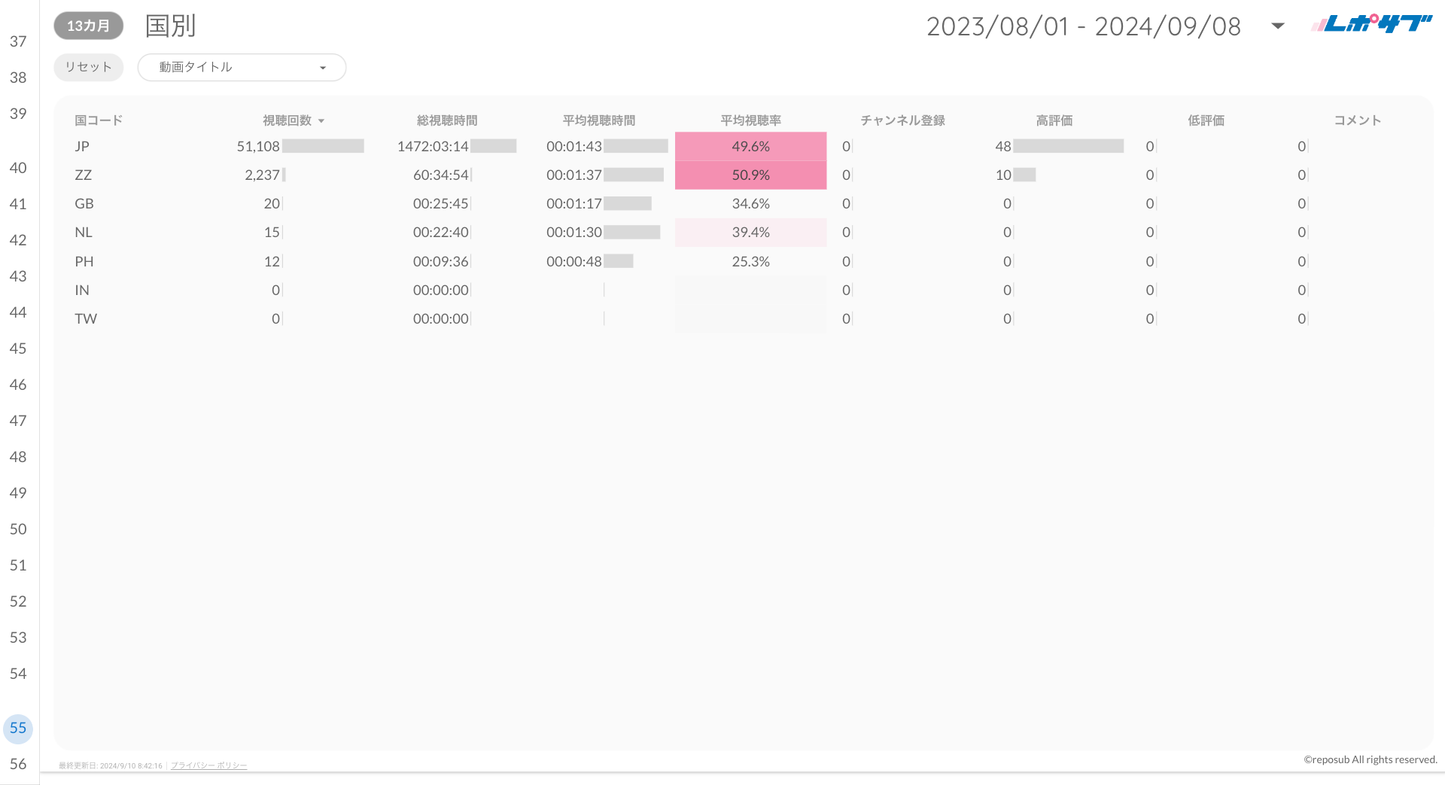Click the 48 likes value for JP
This screenshot has height=785, width=1445.
[1003, 146]
